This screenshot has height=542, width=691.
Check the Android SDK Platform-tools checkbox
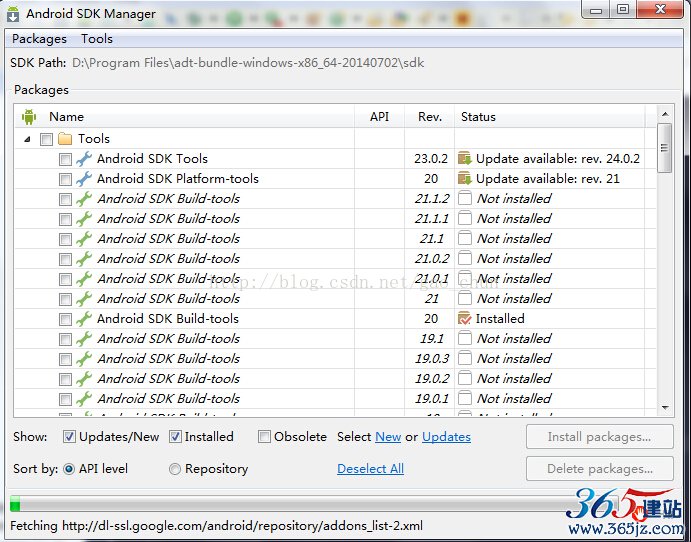coord(65,179)
